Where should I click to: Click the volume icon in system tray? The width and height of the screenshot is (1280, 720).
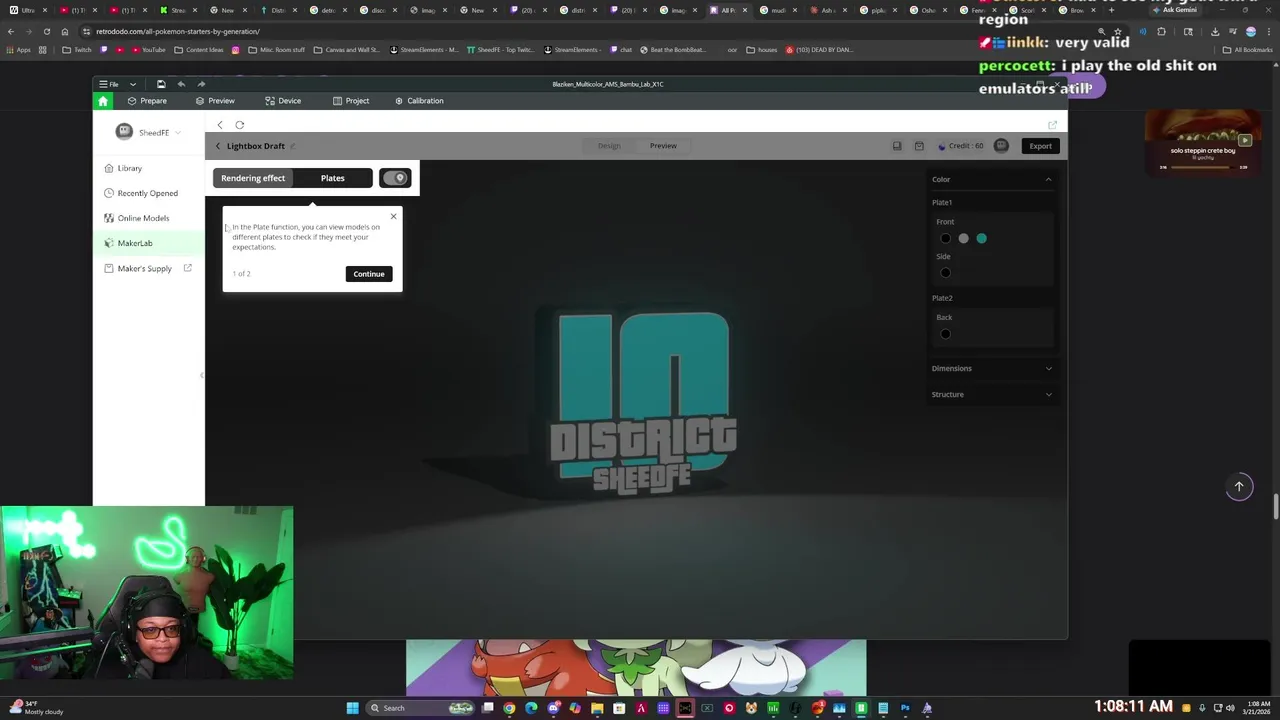coord(1230,708)
